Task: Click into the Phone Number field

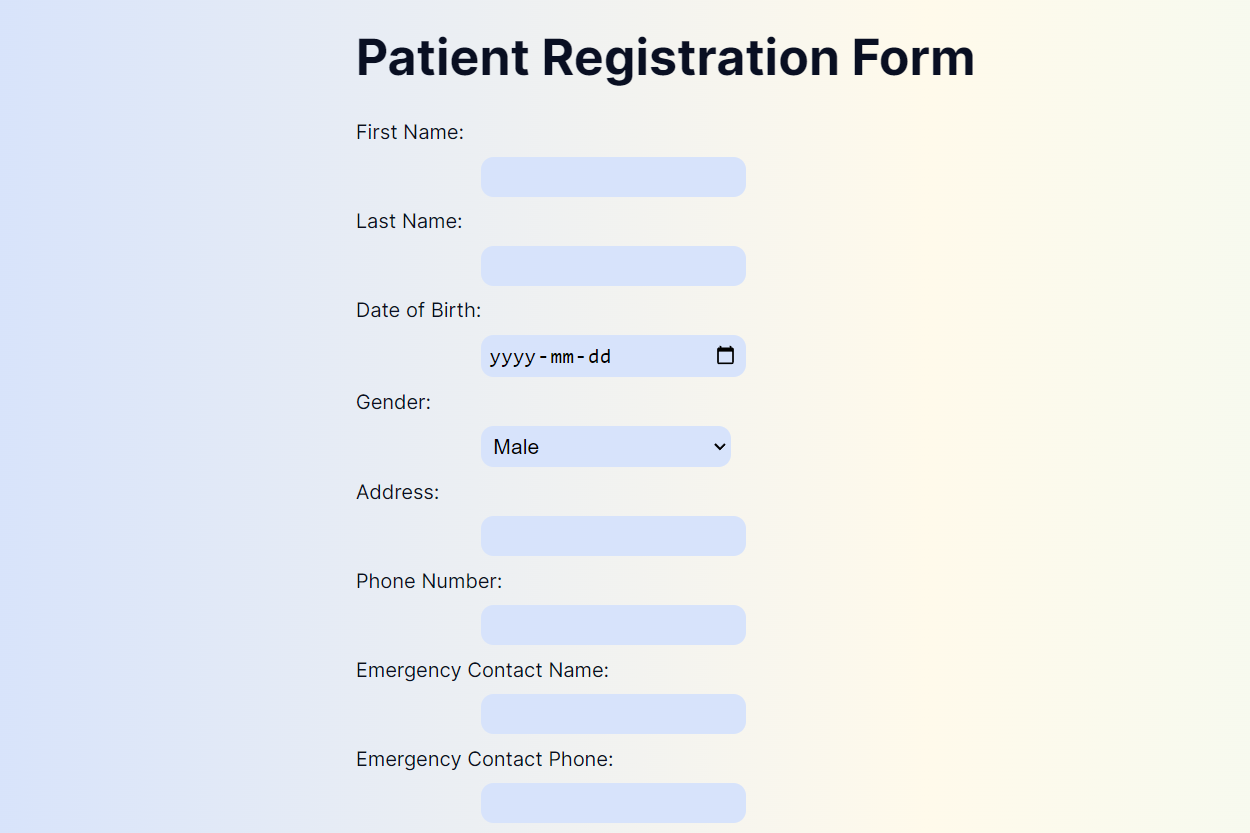Action: click(x=613, y=625)
